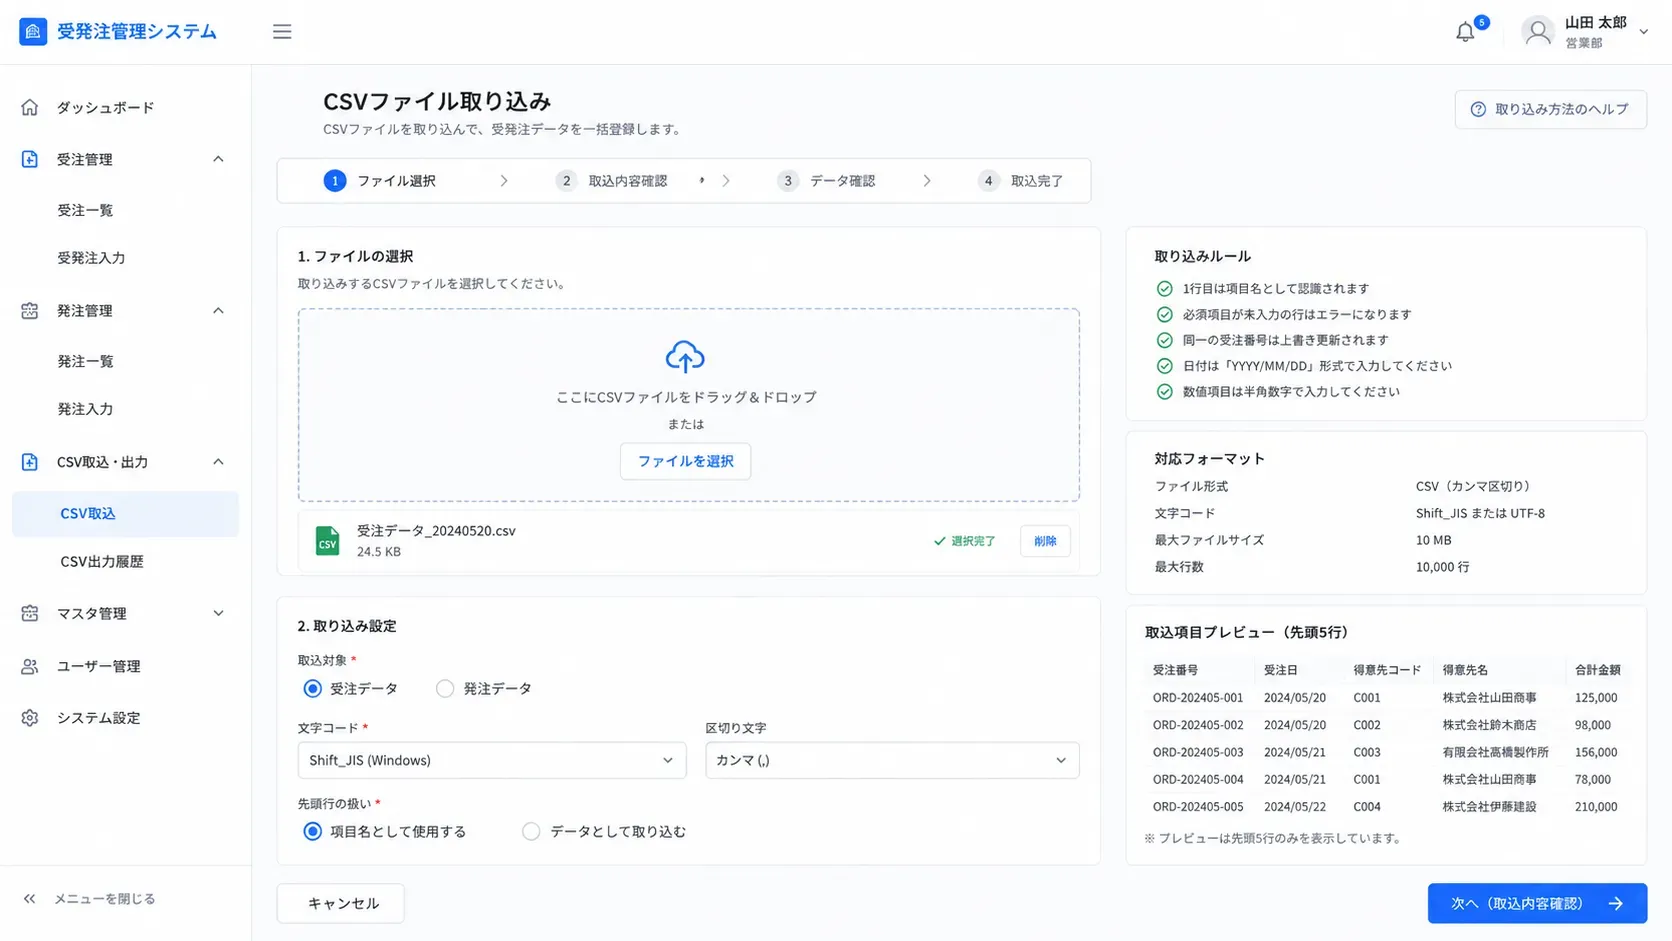The image size is (1672, 941).
Task: Click preview cell 株式会社鈴木商店
Action: [x=1489, y=725]
